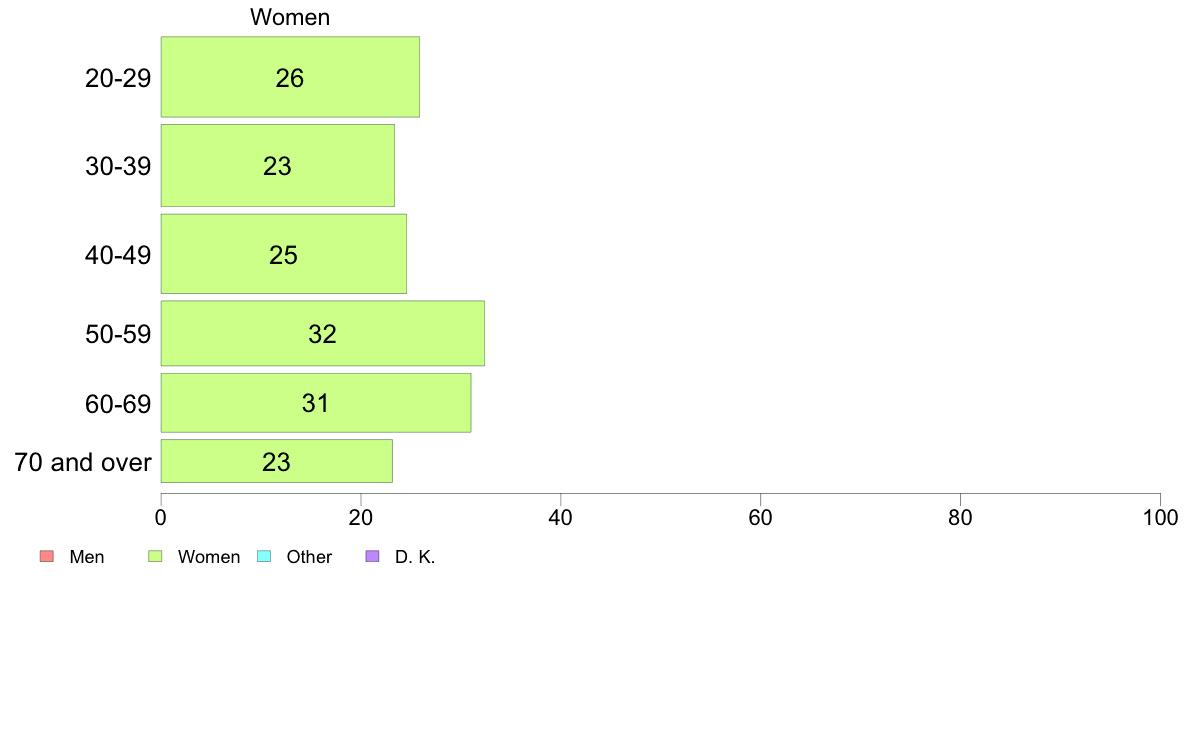The image size is (1188, 736).
Task: Click the Other legend text
Action: (x=309, y=557)
